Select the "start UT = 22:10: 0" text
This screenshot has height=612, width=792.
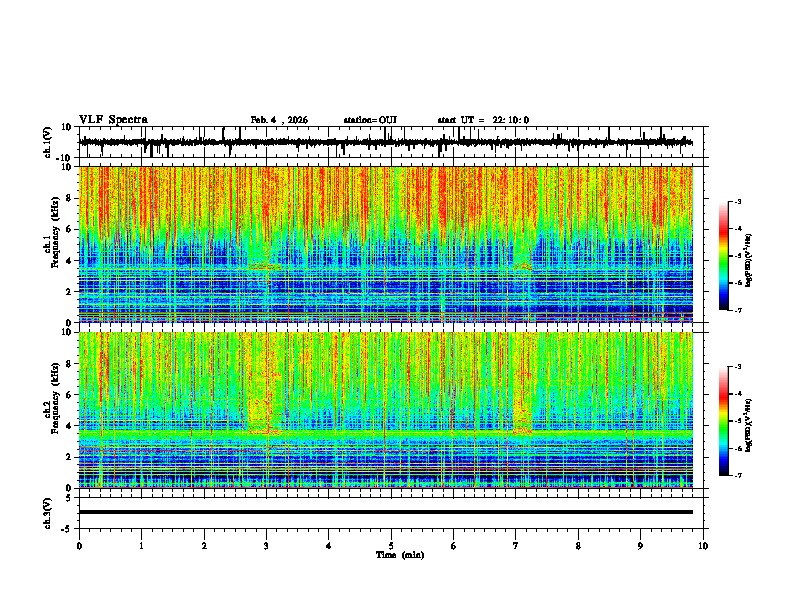tap(483, 120)
